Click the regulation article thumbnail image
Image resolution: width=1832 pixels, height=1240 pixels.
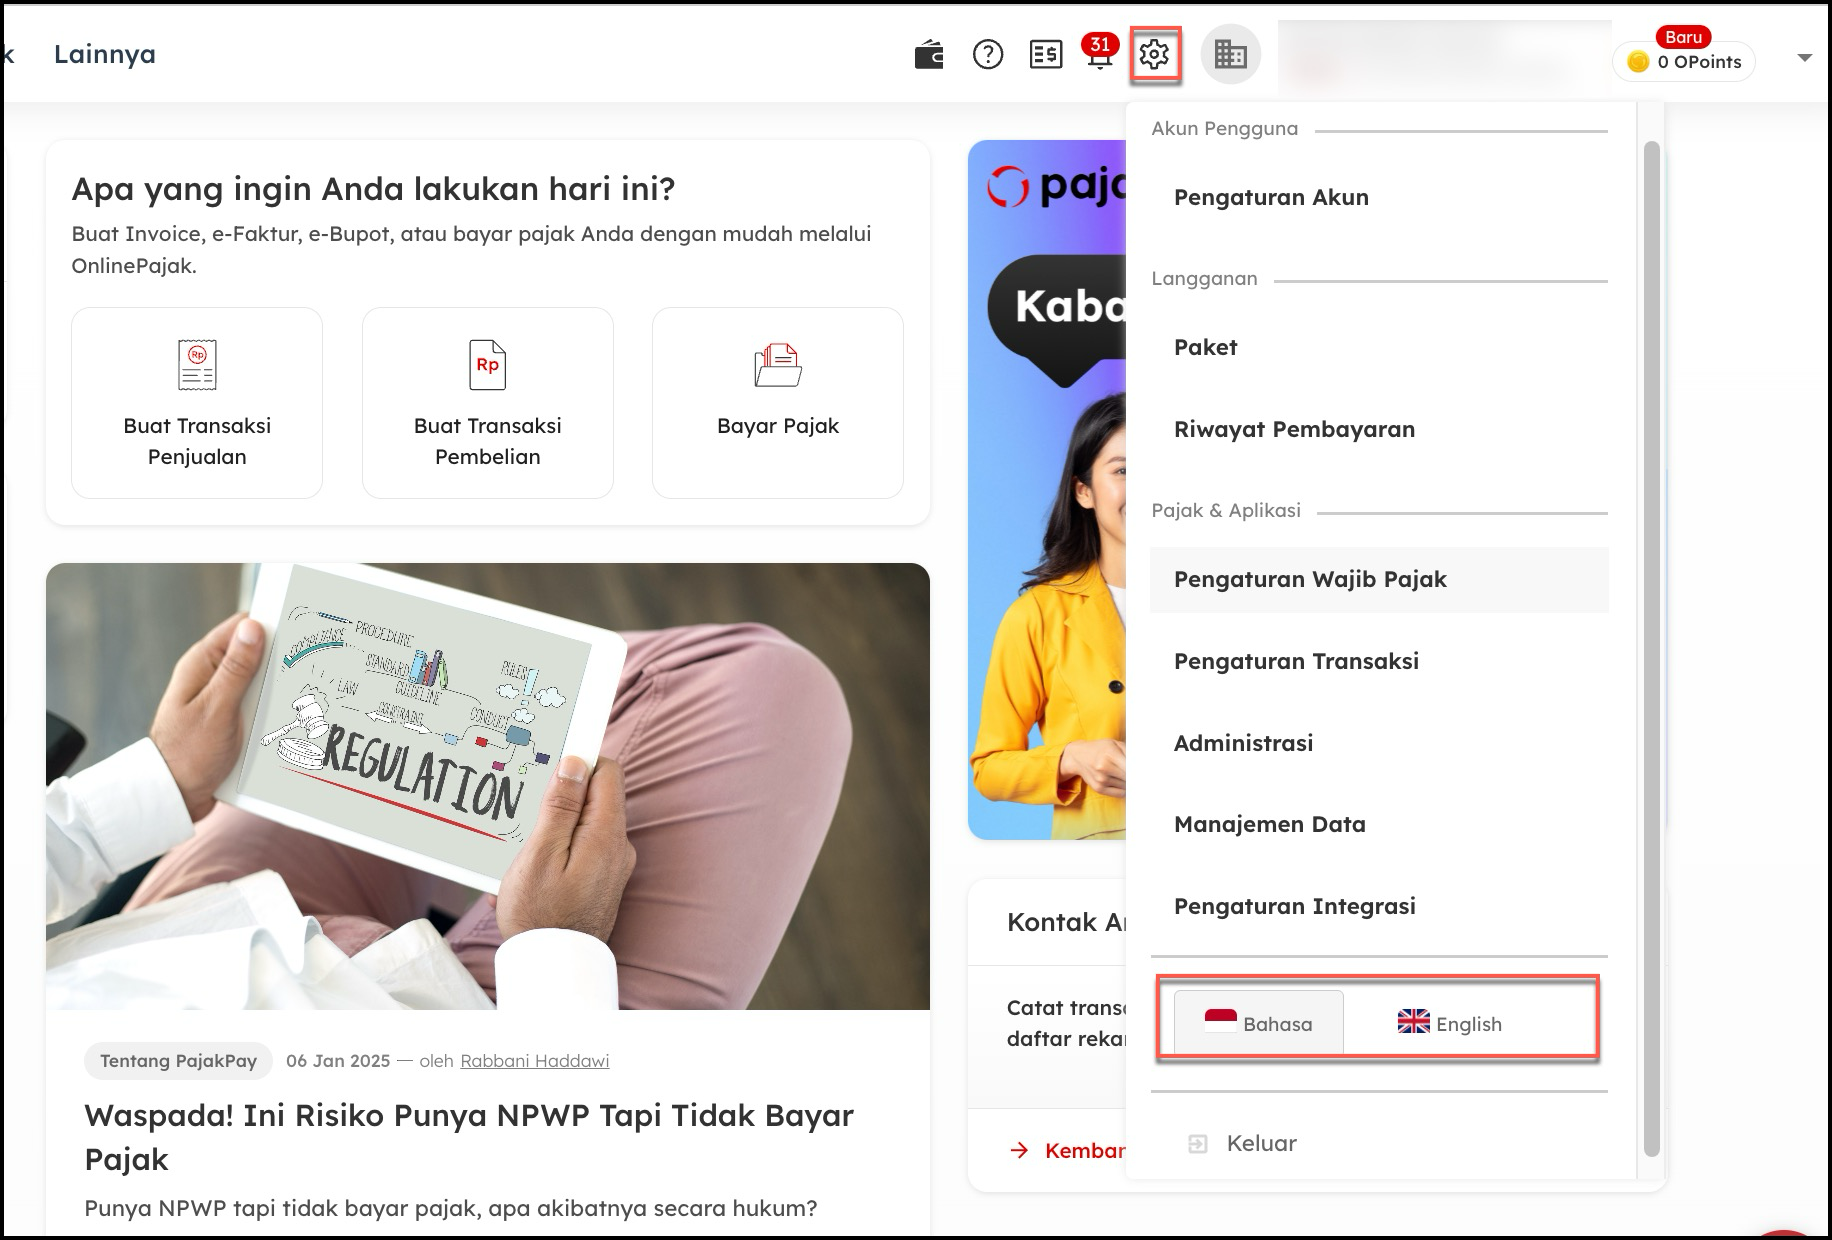487,786
